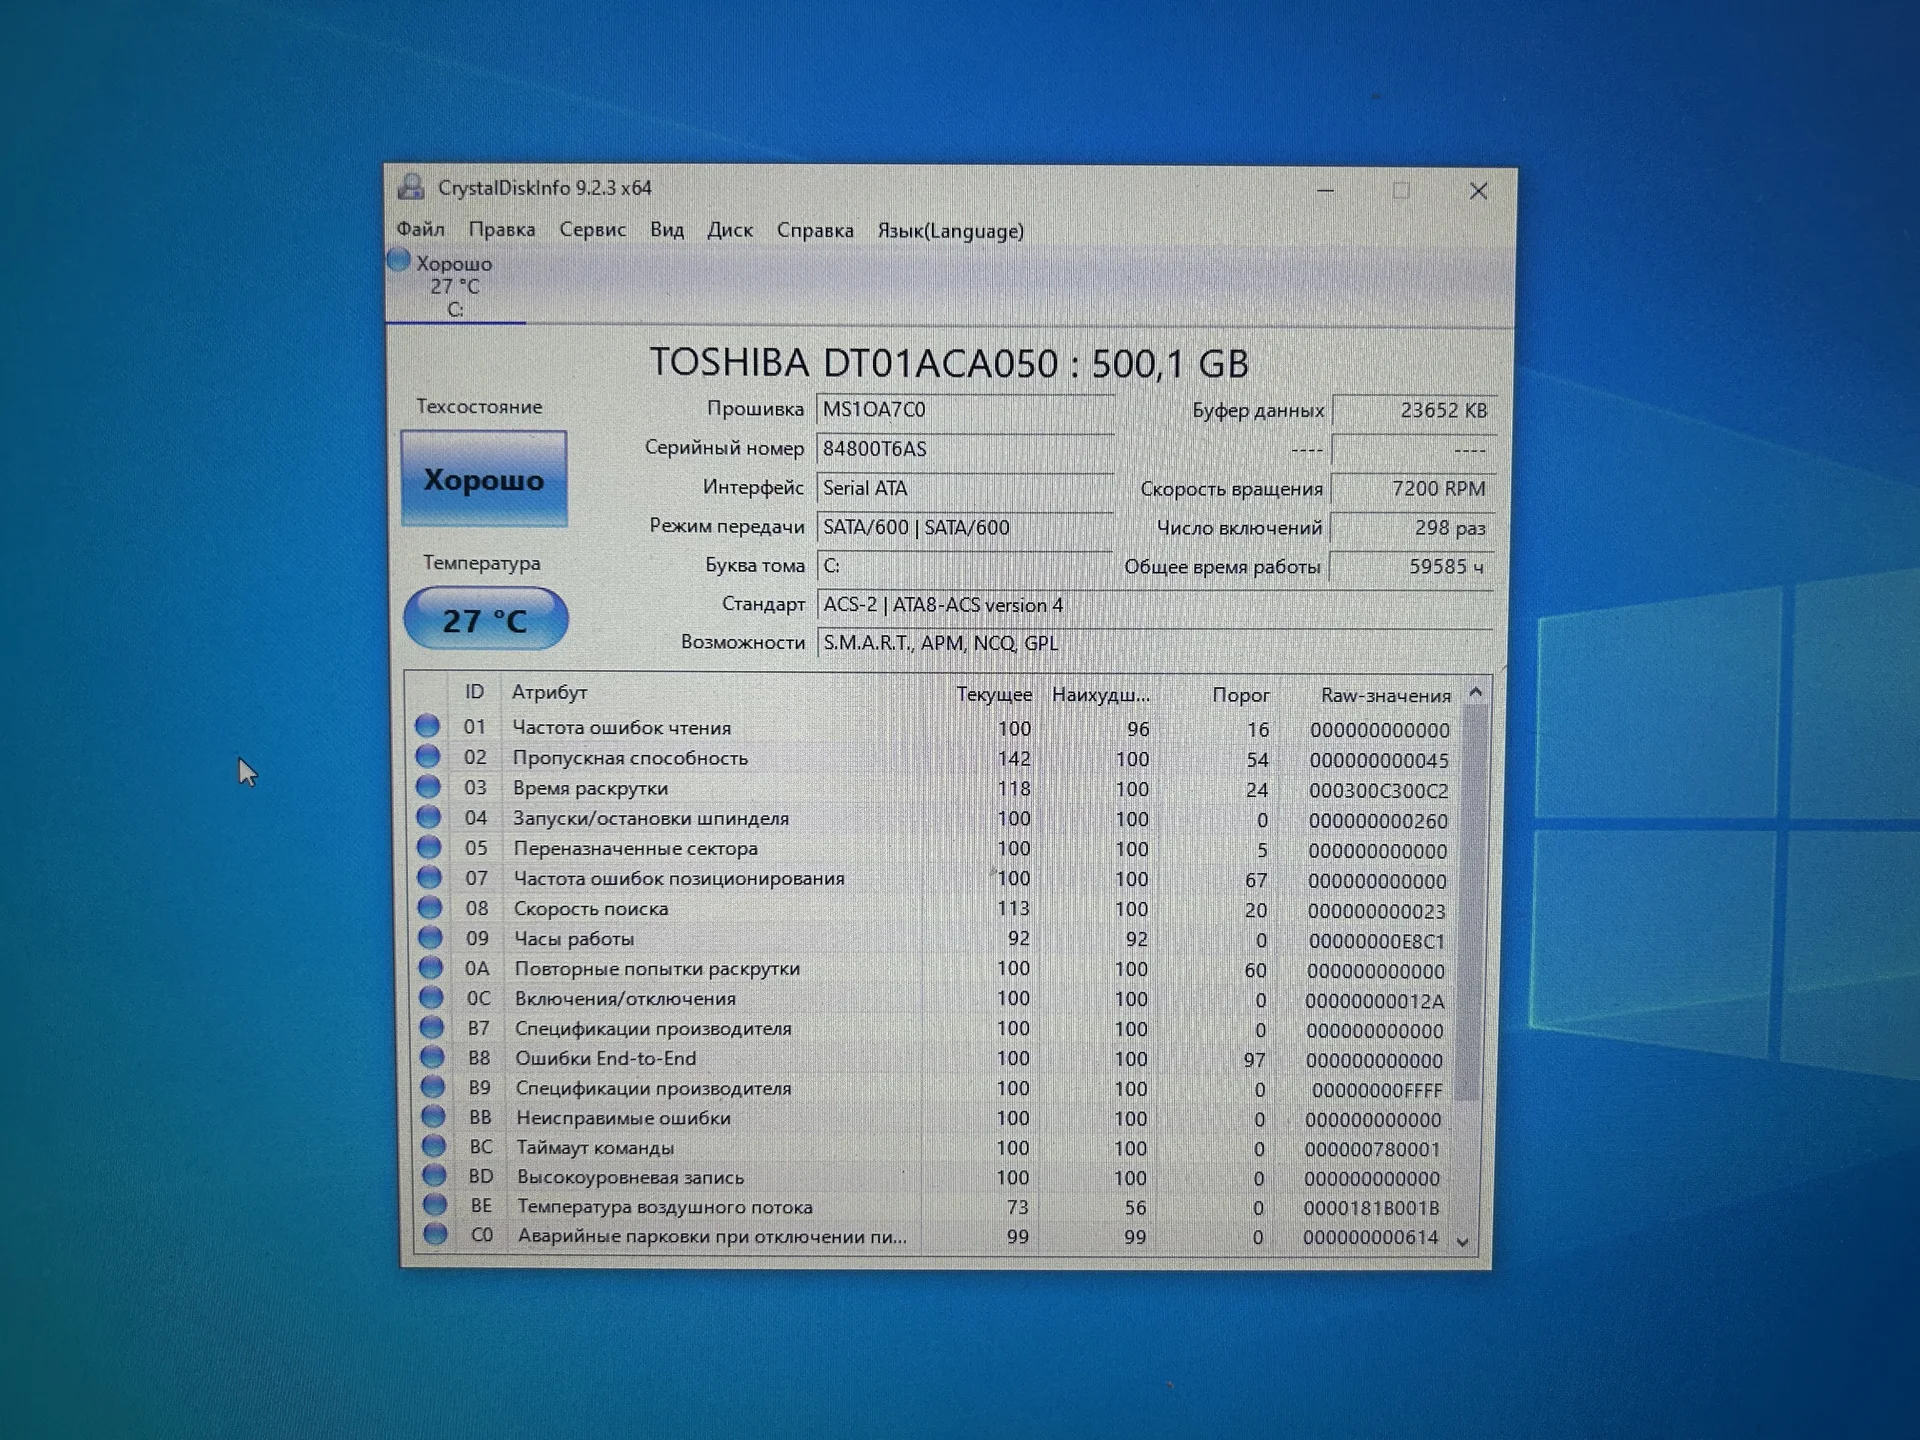Click the CrystalDiskInfo app icon in title bar
Image resolution: width=1920 pixels, height=1440 pixels.
coord(411,187)
